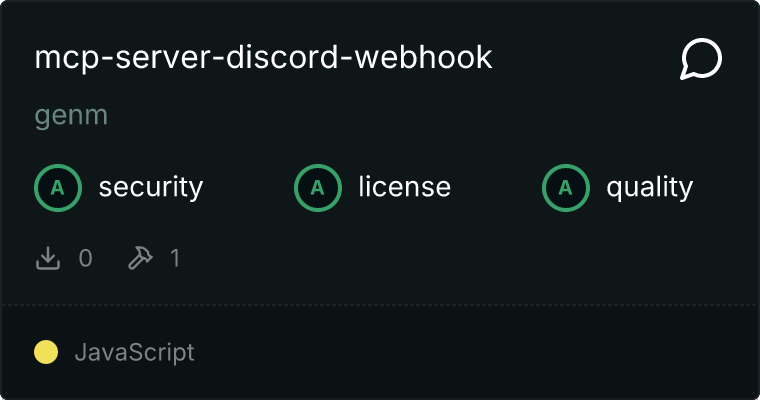The width and height of the screenshot is (760, 400).
Task: Click the tool count 1
Action: (175, 258)
